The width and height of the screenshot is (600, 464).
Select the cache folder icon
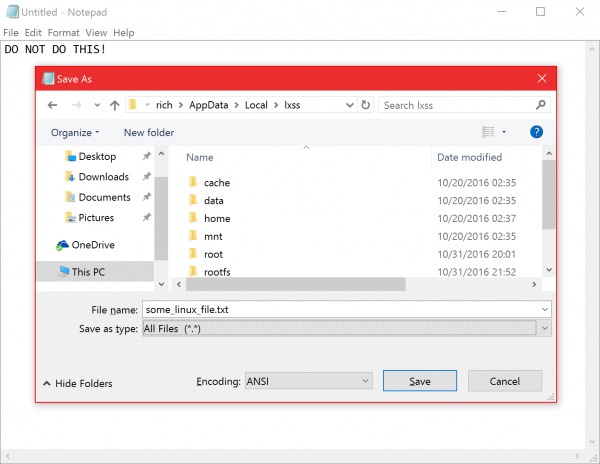coord(192,183)
